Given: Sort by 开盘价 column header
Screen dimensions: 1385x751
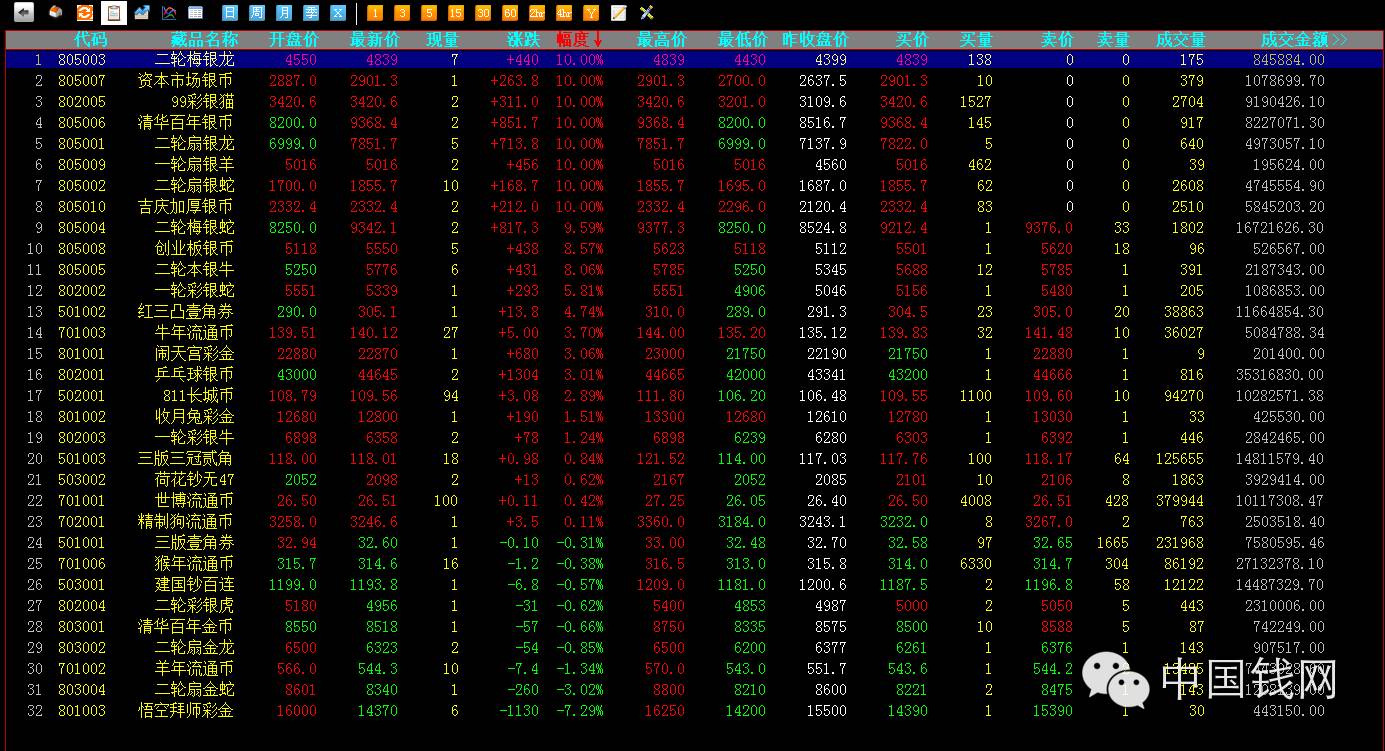Looking at the screenshot, I should tap(294, 40).
